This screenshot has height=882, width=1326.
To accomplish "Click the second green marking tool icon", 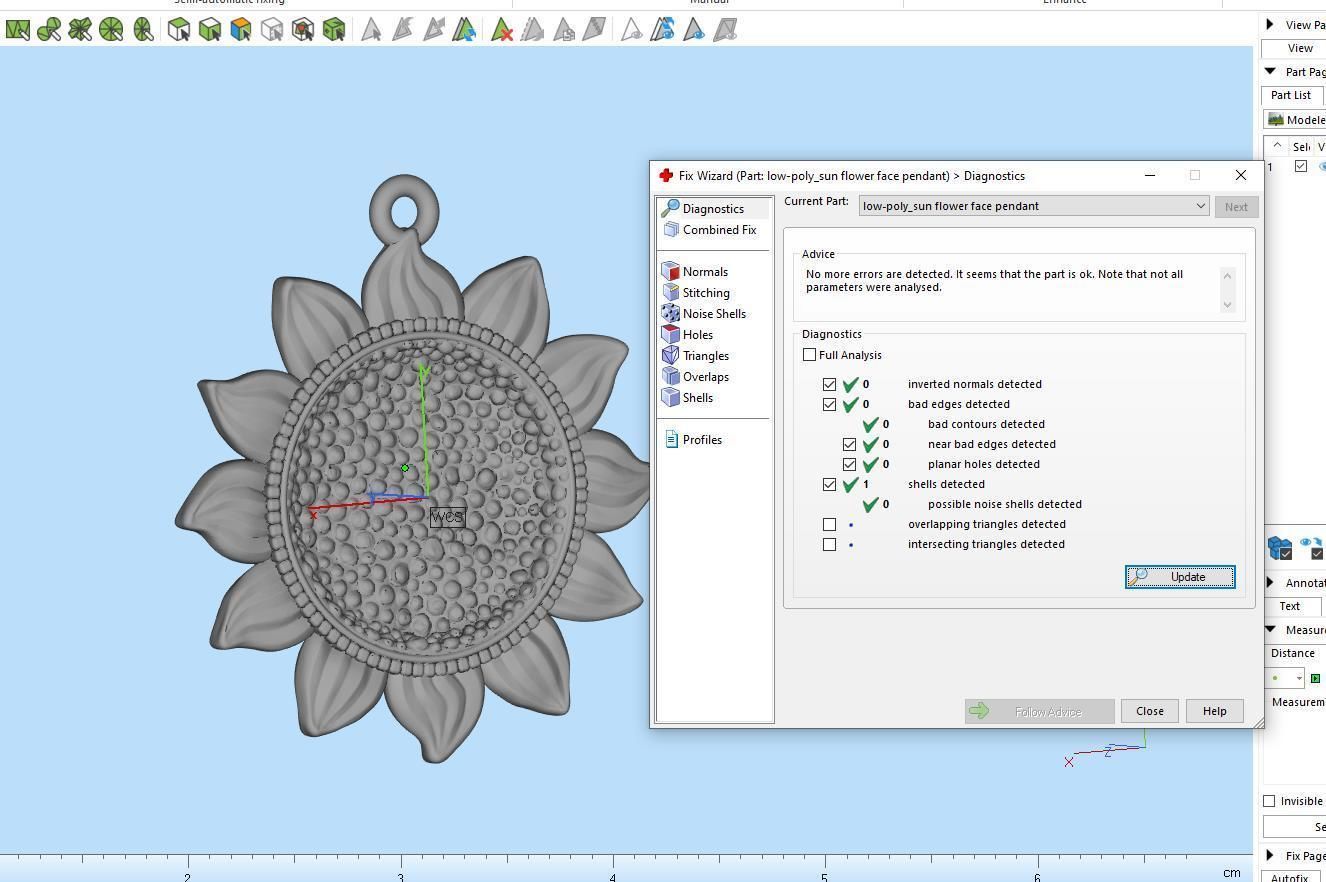I will tap(49, 30).
